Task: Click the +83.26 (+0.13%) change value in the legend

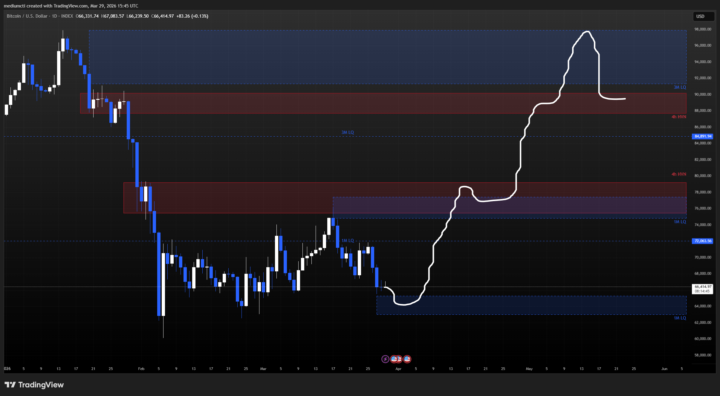Action: click(x=192, y=16)
